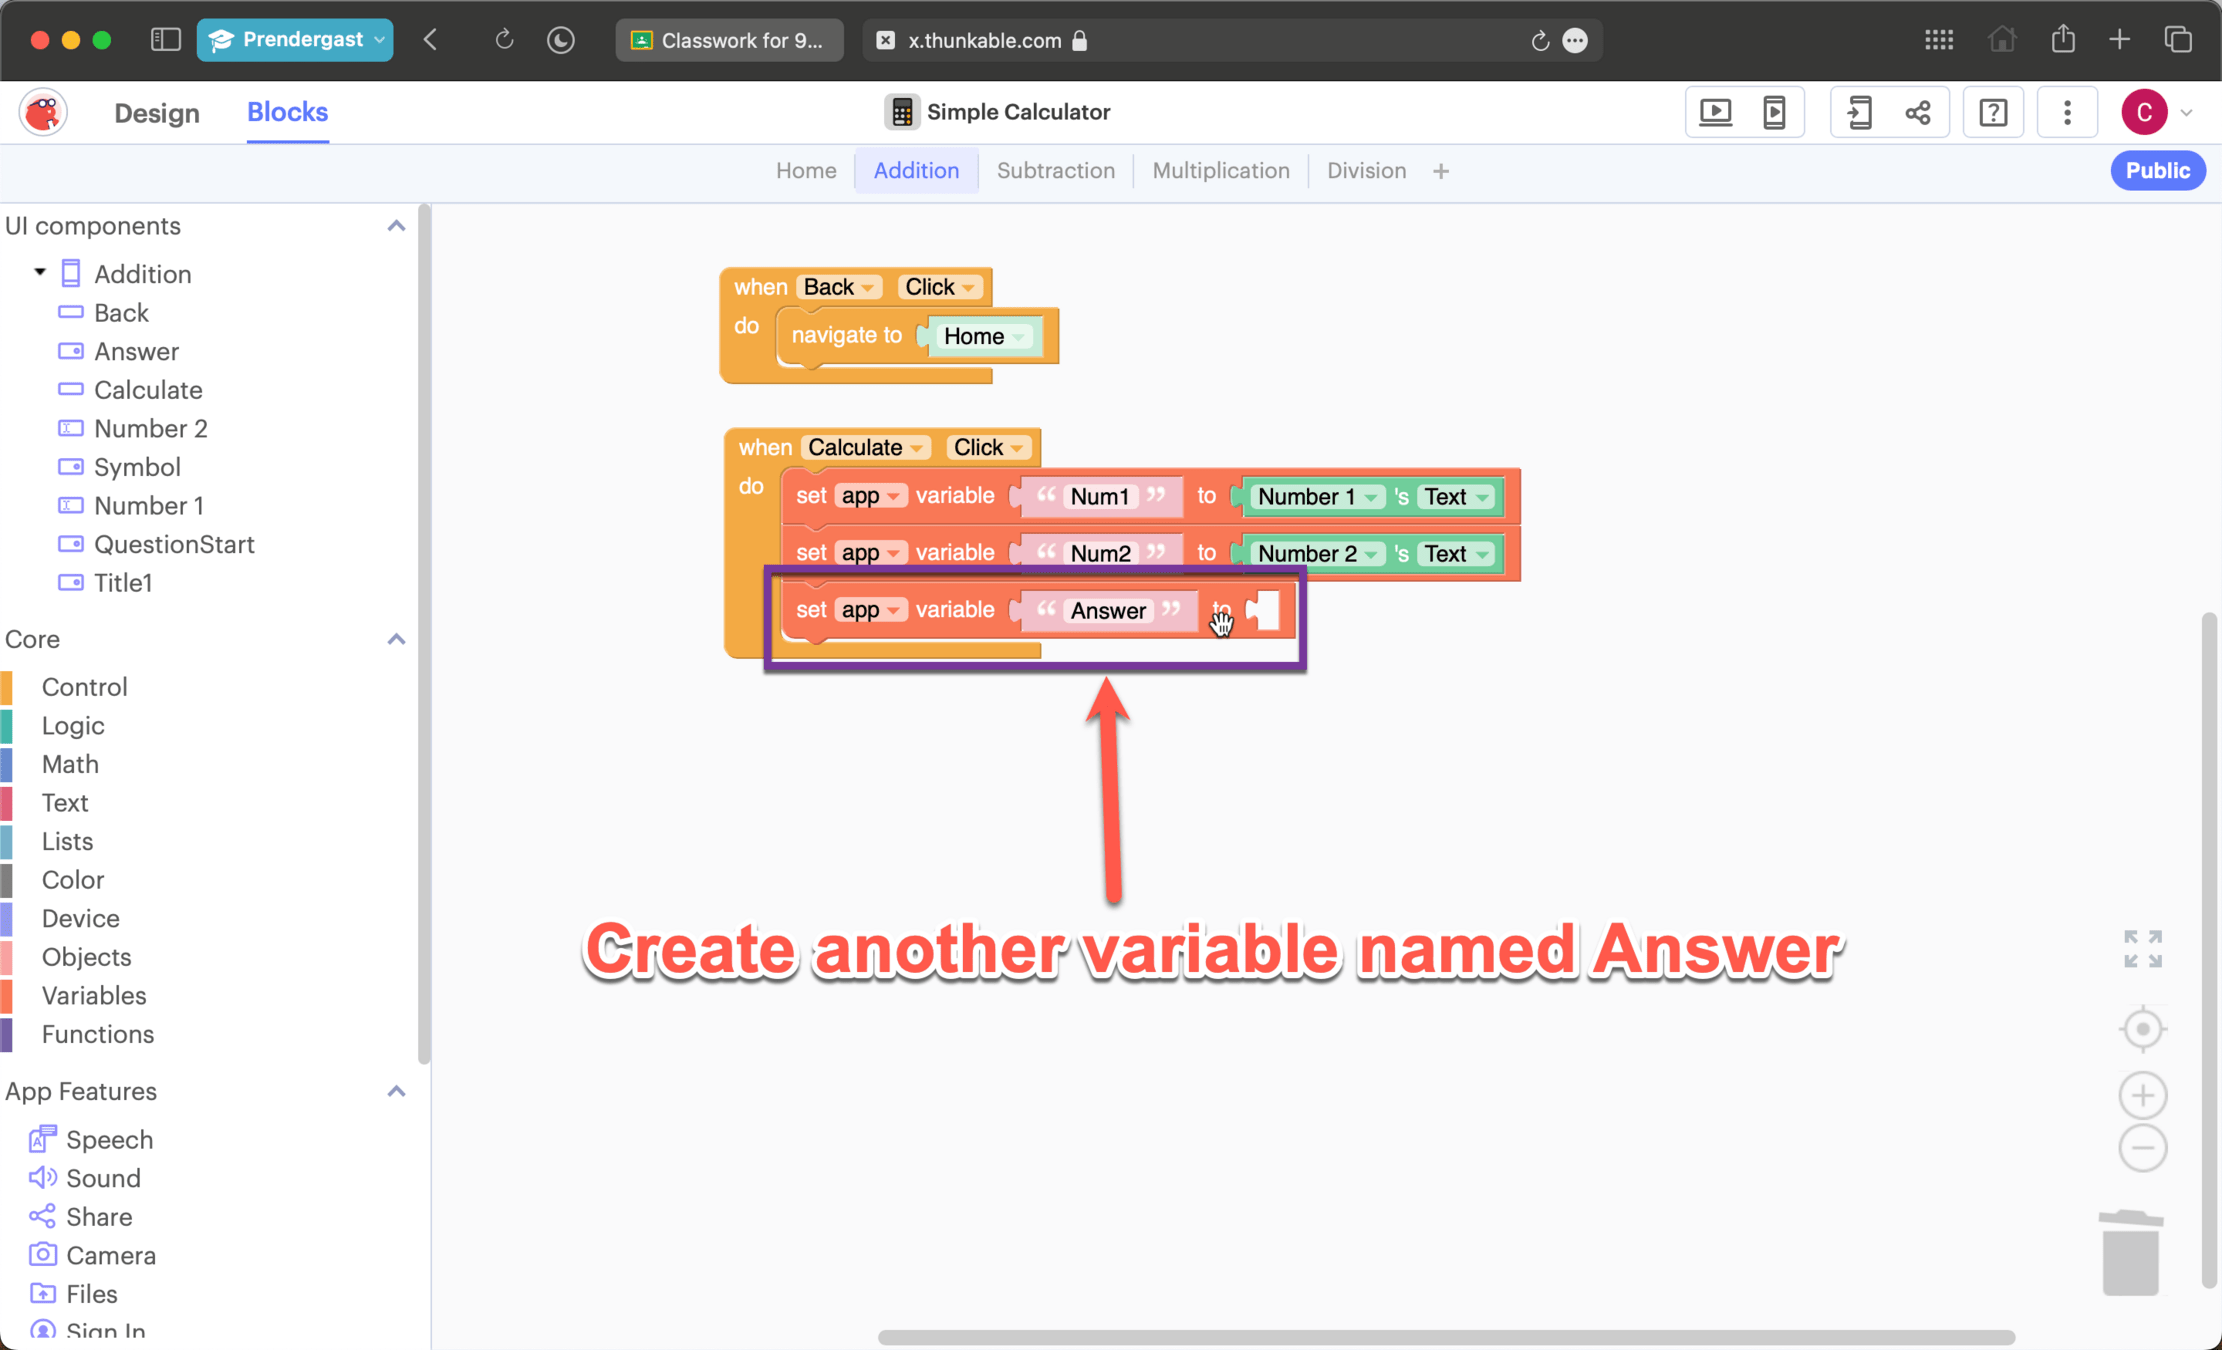Click the zoom out workspace button
2222x1350 pixels.
(x=2142, y=1148)
